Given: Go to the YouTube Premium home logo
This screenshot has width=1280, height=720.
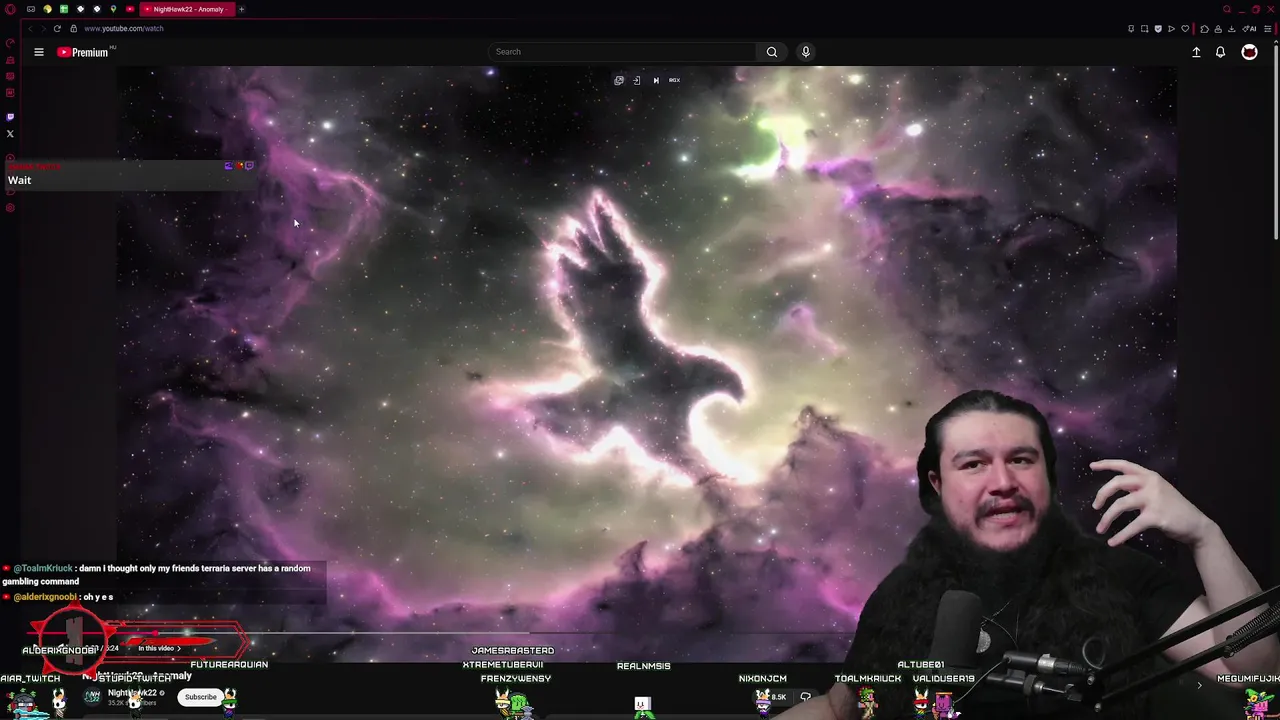Looking at the screenshot, I should pos(83,52).
